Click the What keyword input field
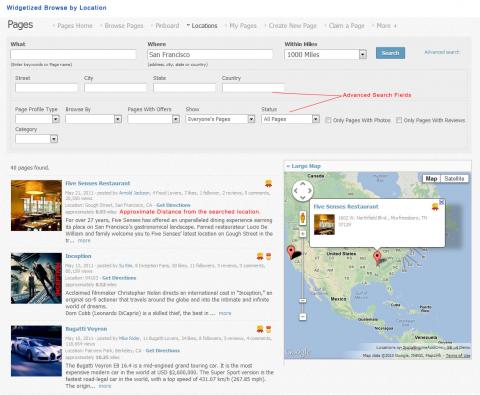This screenshot has width=480, height=395. 73,54
